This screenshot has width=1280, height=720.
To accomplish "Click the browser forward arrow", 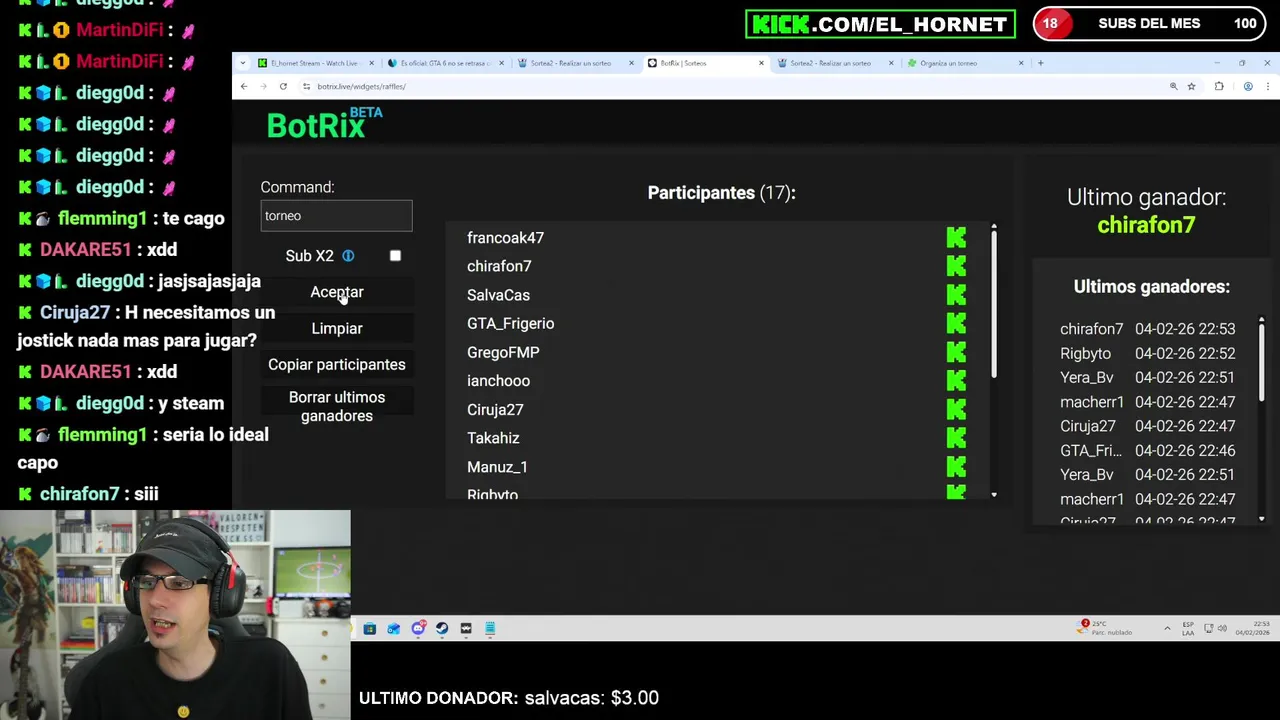I will (263, 87).
